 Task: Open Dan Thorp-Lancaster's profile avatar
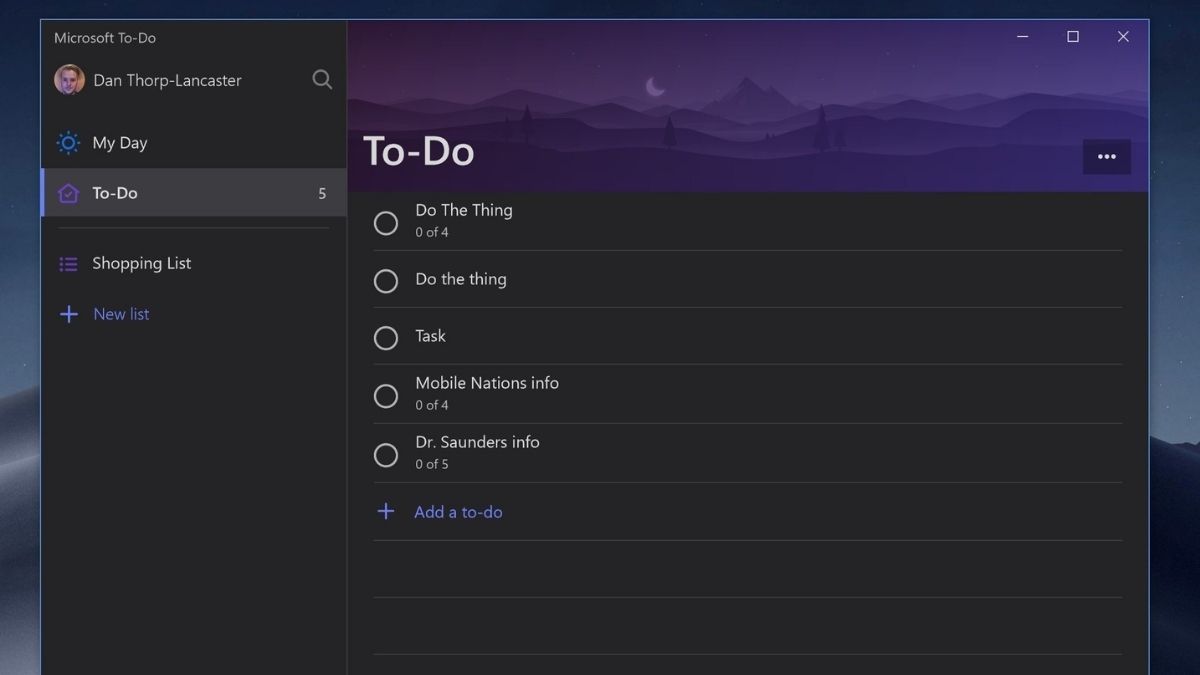tap(69, 80)
